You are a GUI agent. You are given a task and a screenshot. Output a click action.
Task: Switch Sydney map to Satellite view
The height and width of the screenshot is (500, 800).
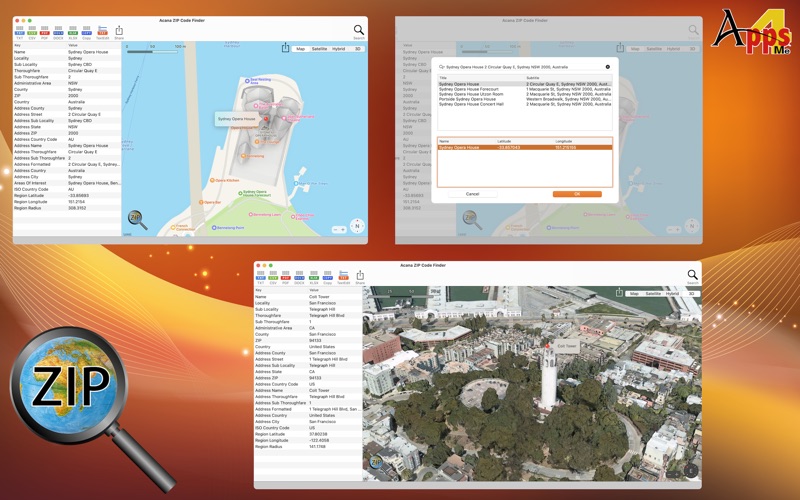319,48
